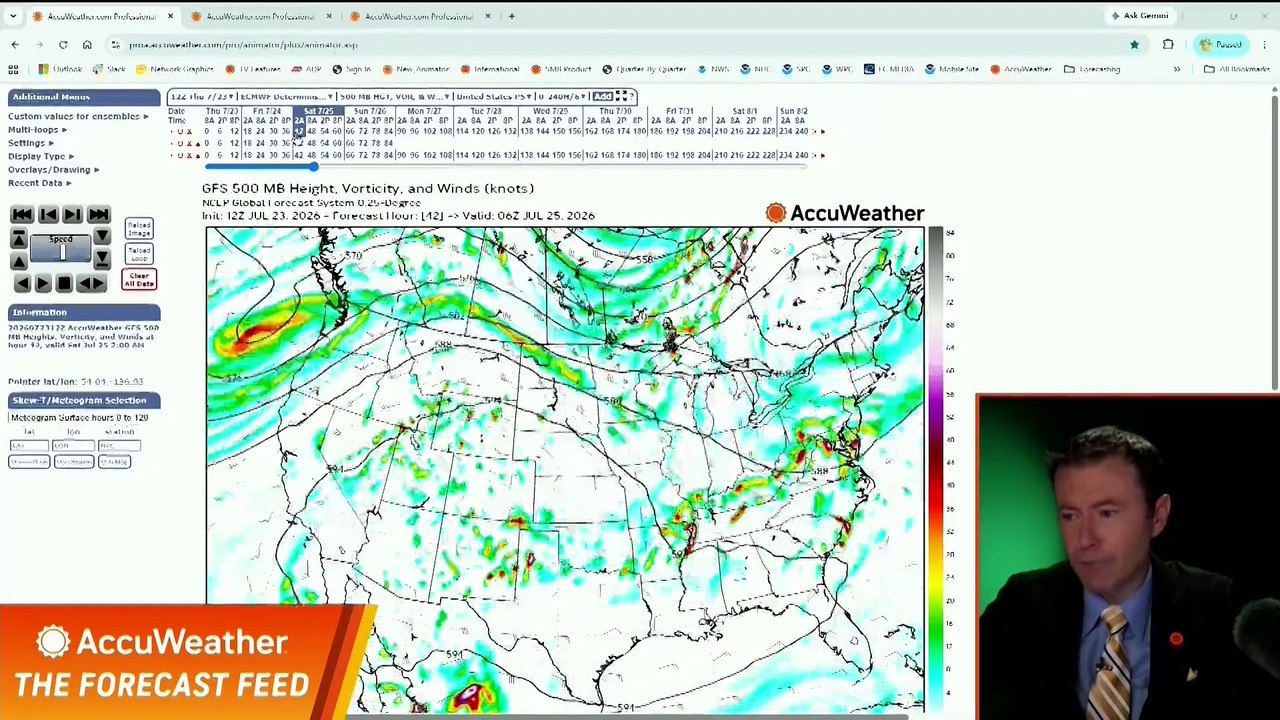1280x720 pixels.
Task: Open the NWS bookmark
Action: [x=712, y=69]
